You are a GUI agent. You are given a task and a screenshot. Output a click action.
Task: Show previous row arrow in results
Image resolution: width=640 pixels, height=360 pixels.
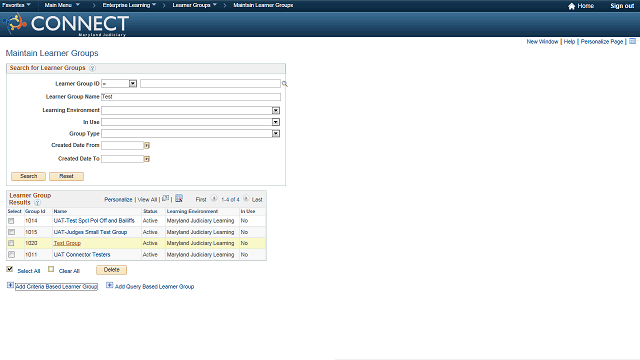[214, 198]
